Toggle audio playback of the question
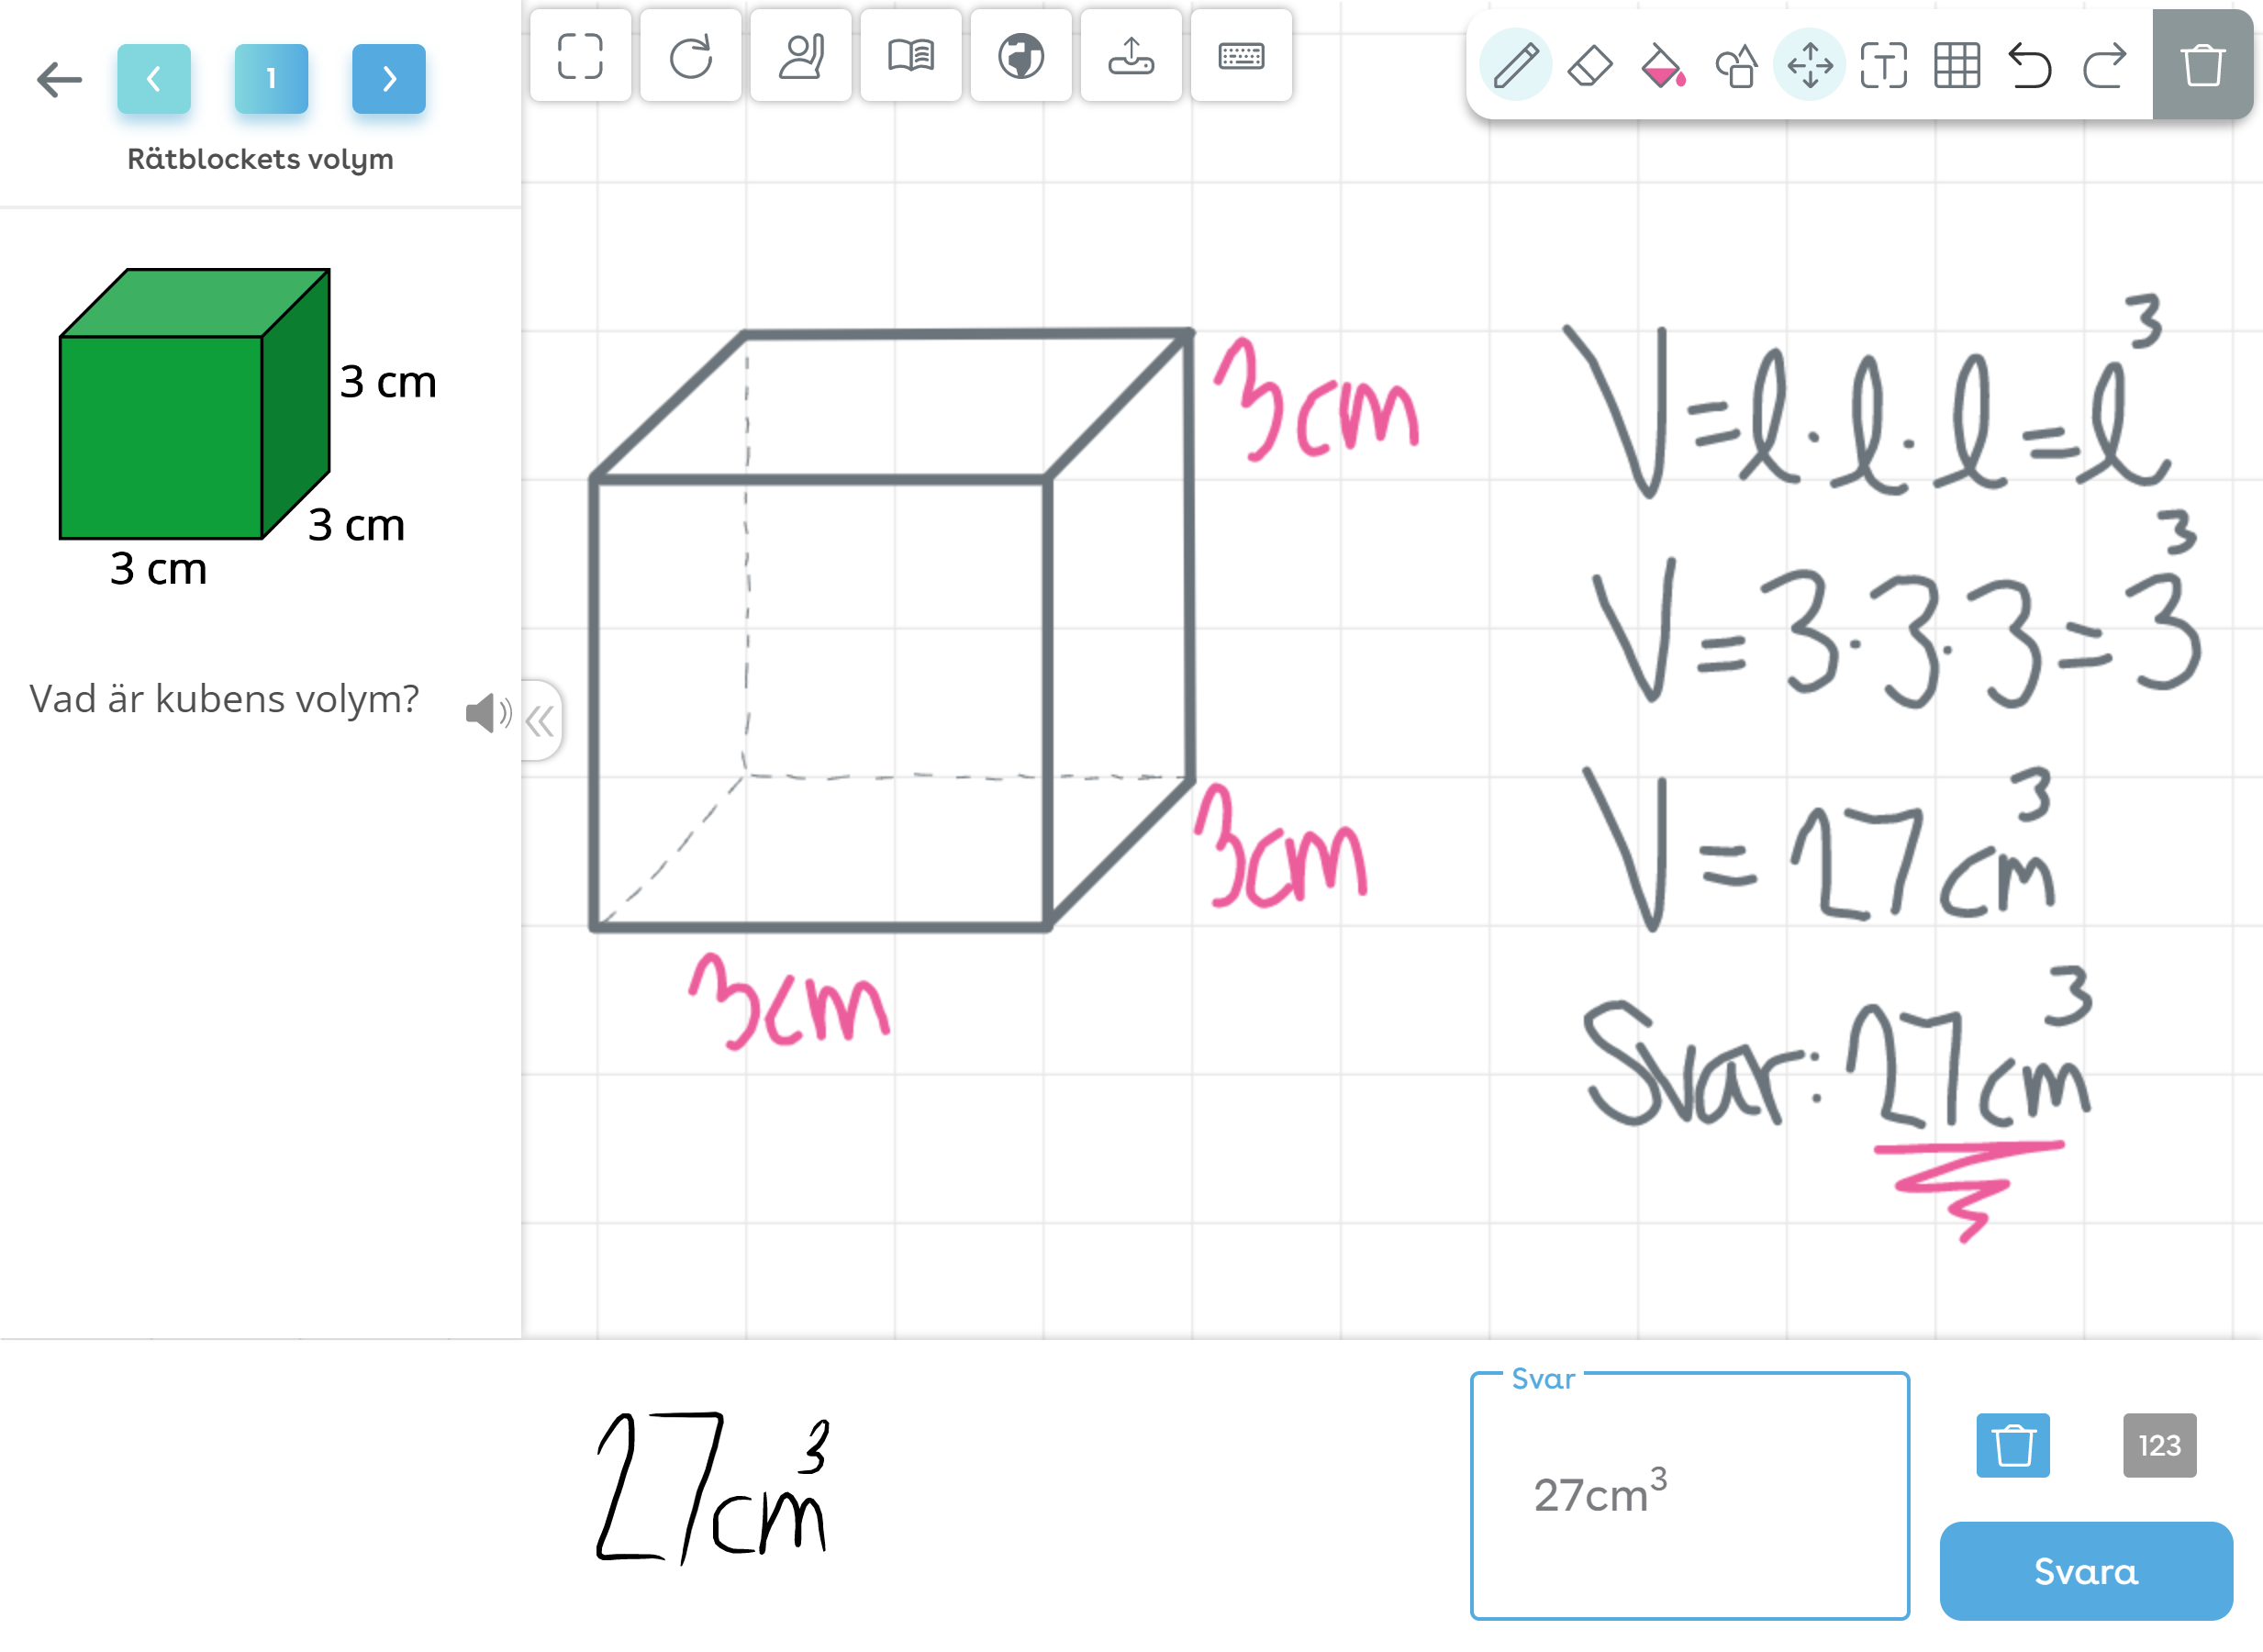This screenshot has height=1652, width=2263. [487, 714]
